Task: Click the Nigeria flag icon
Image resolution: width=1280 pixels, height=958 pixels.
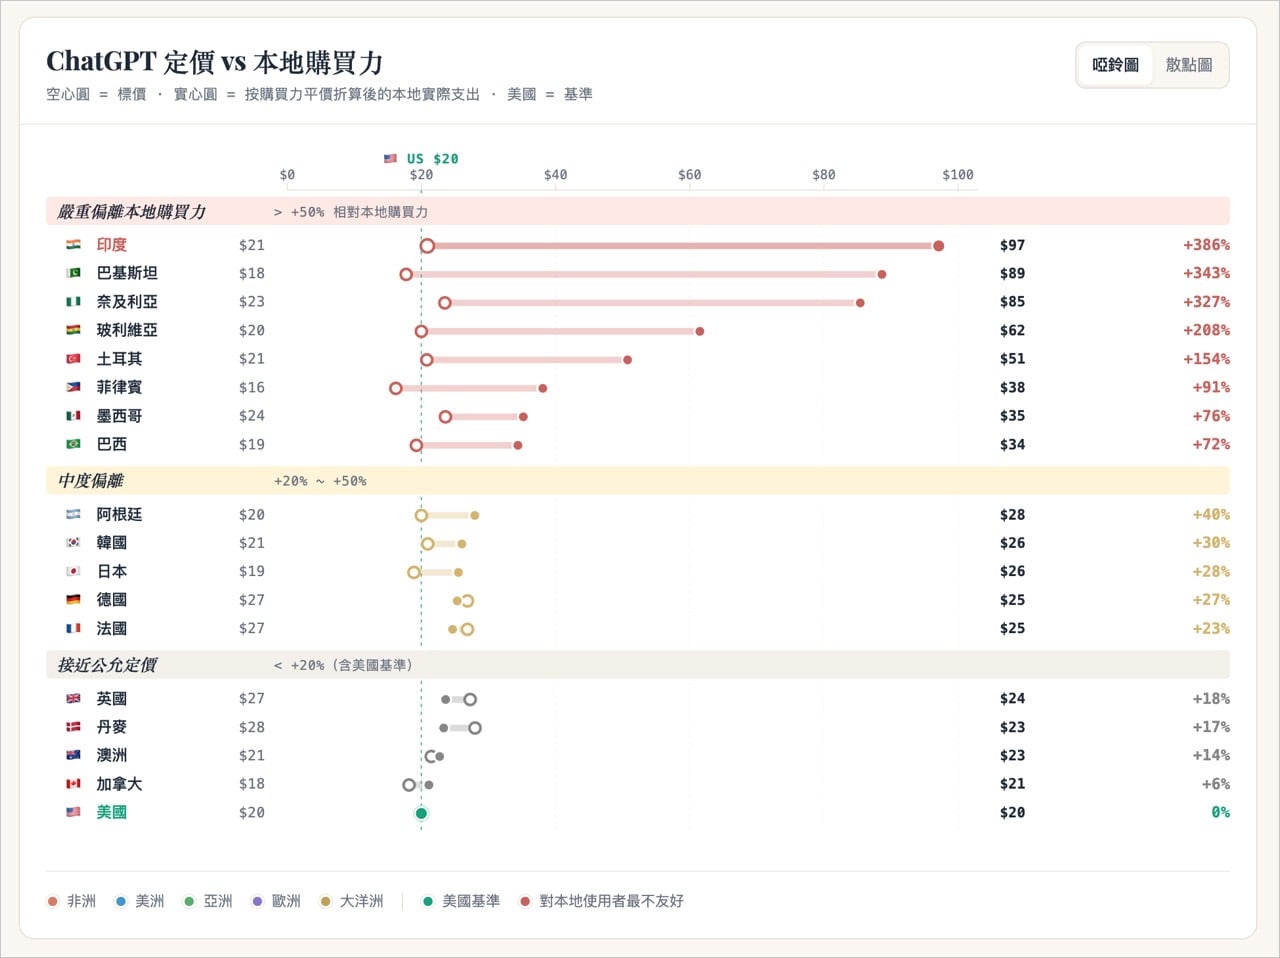Action: pyautogui.click(x=73, y=302)
